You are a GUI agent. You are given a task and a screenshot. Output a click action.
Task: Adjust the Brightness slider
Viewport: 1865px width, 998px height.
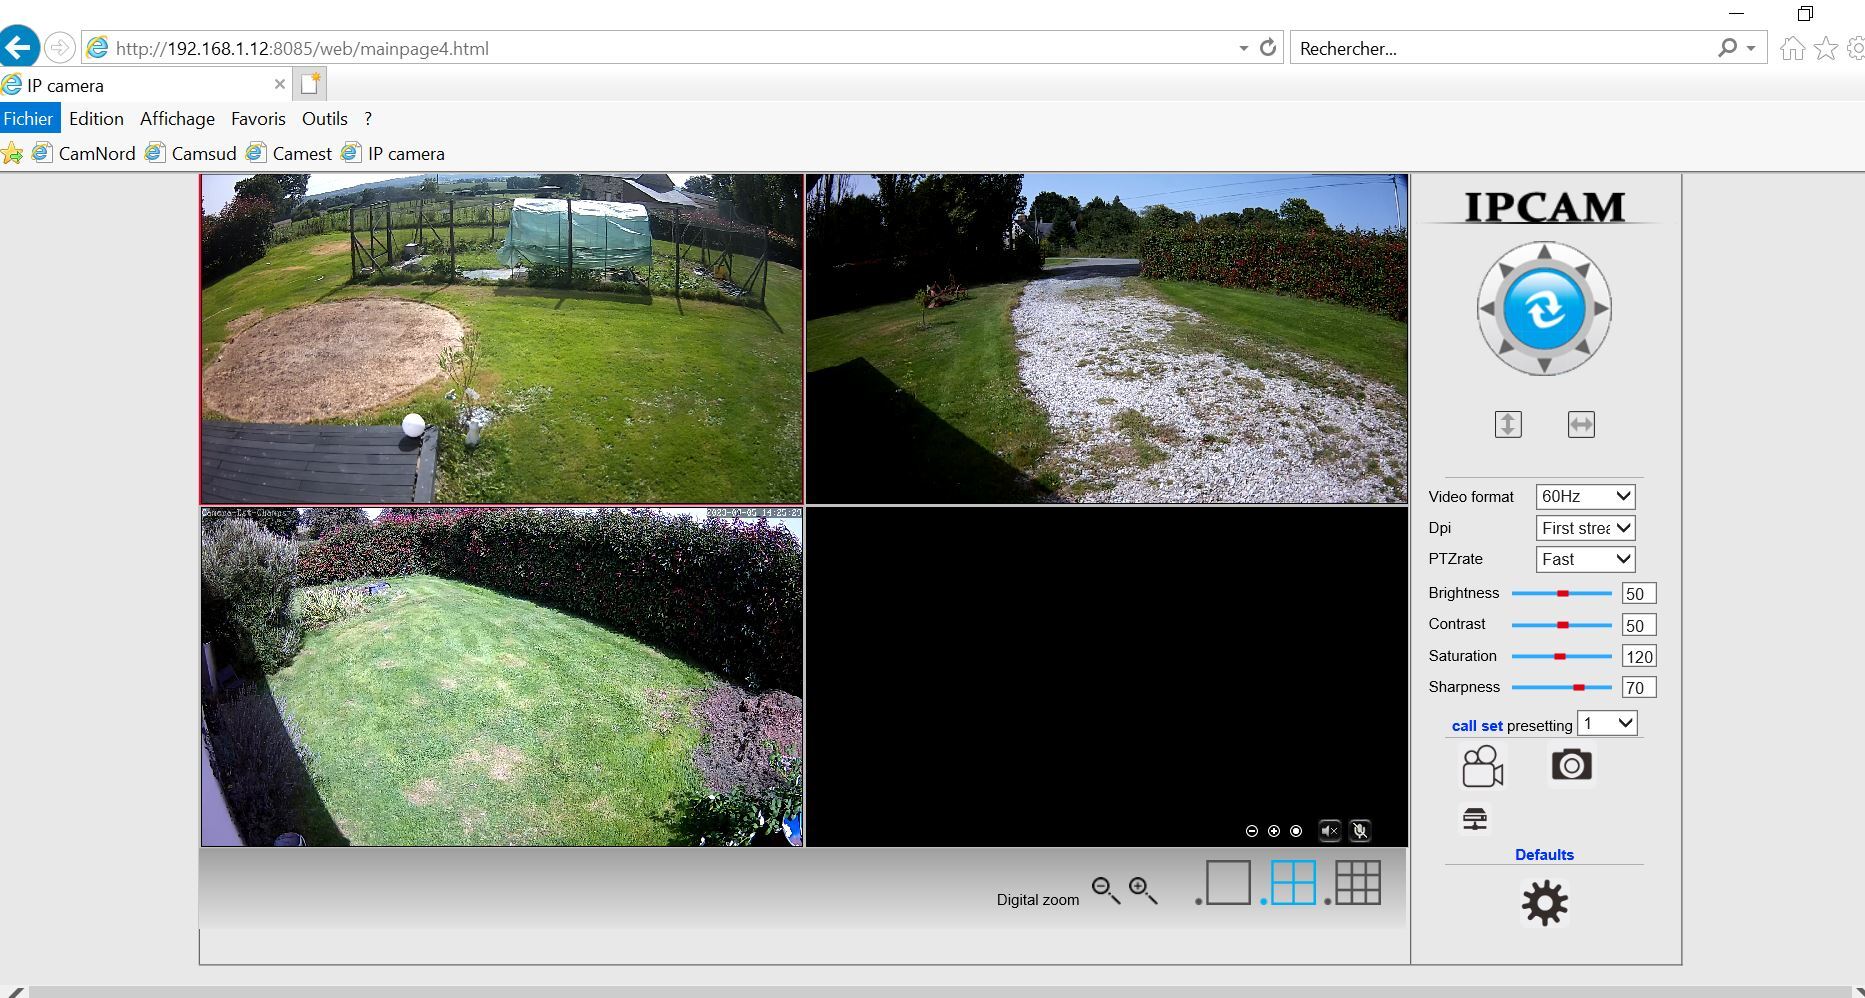(x=1562, y=594)
